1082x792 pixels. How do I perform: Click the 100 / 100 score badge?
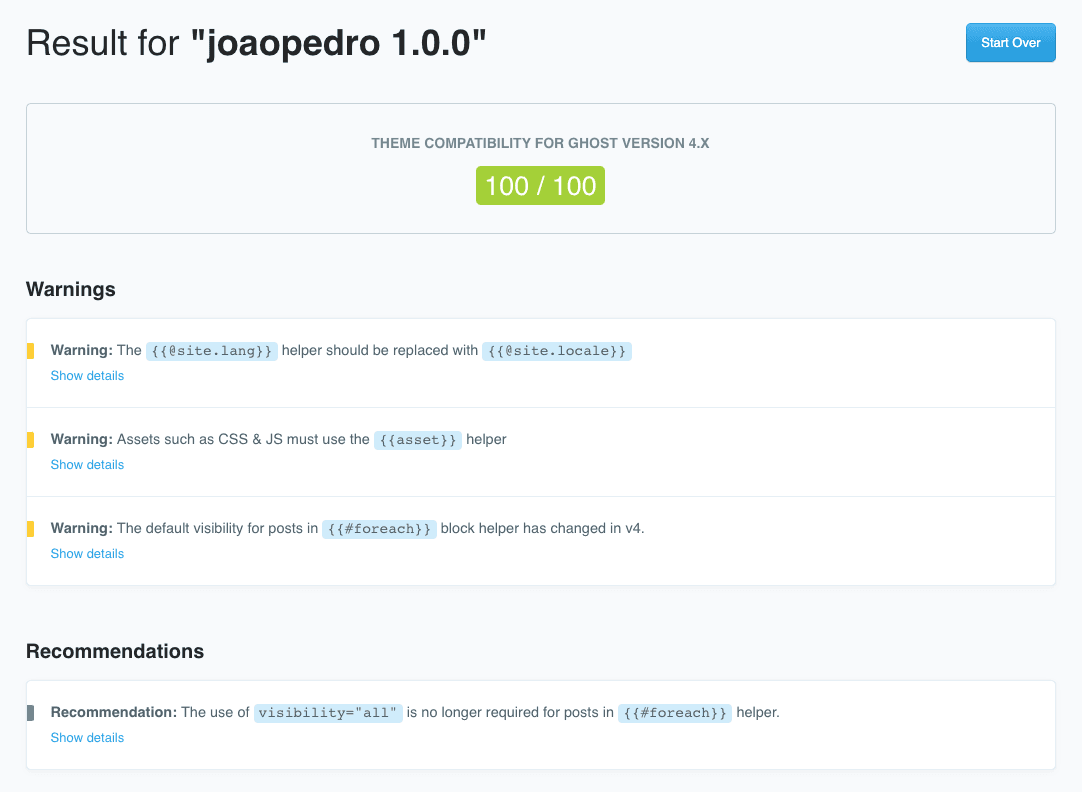click(540, 186)
